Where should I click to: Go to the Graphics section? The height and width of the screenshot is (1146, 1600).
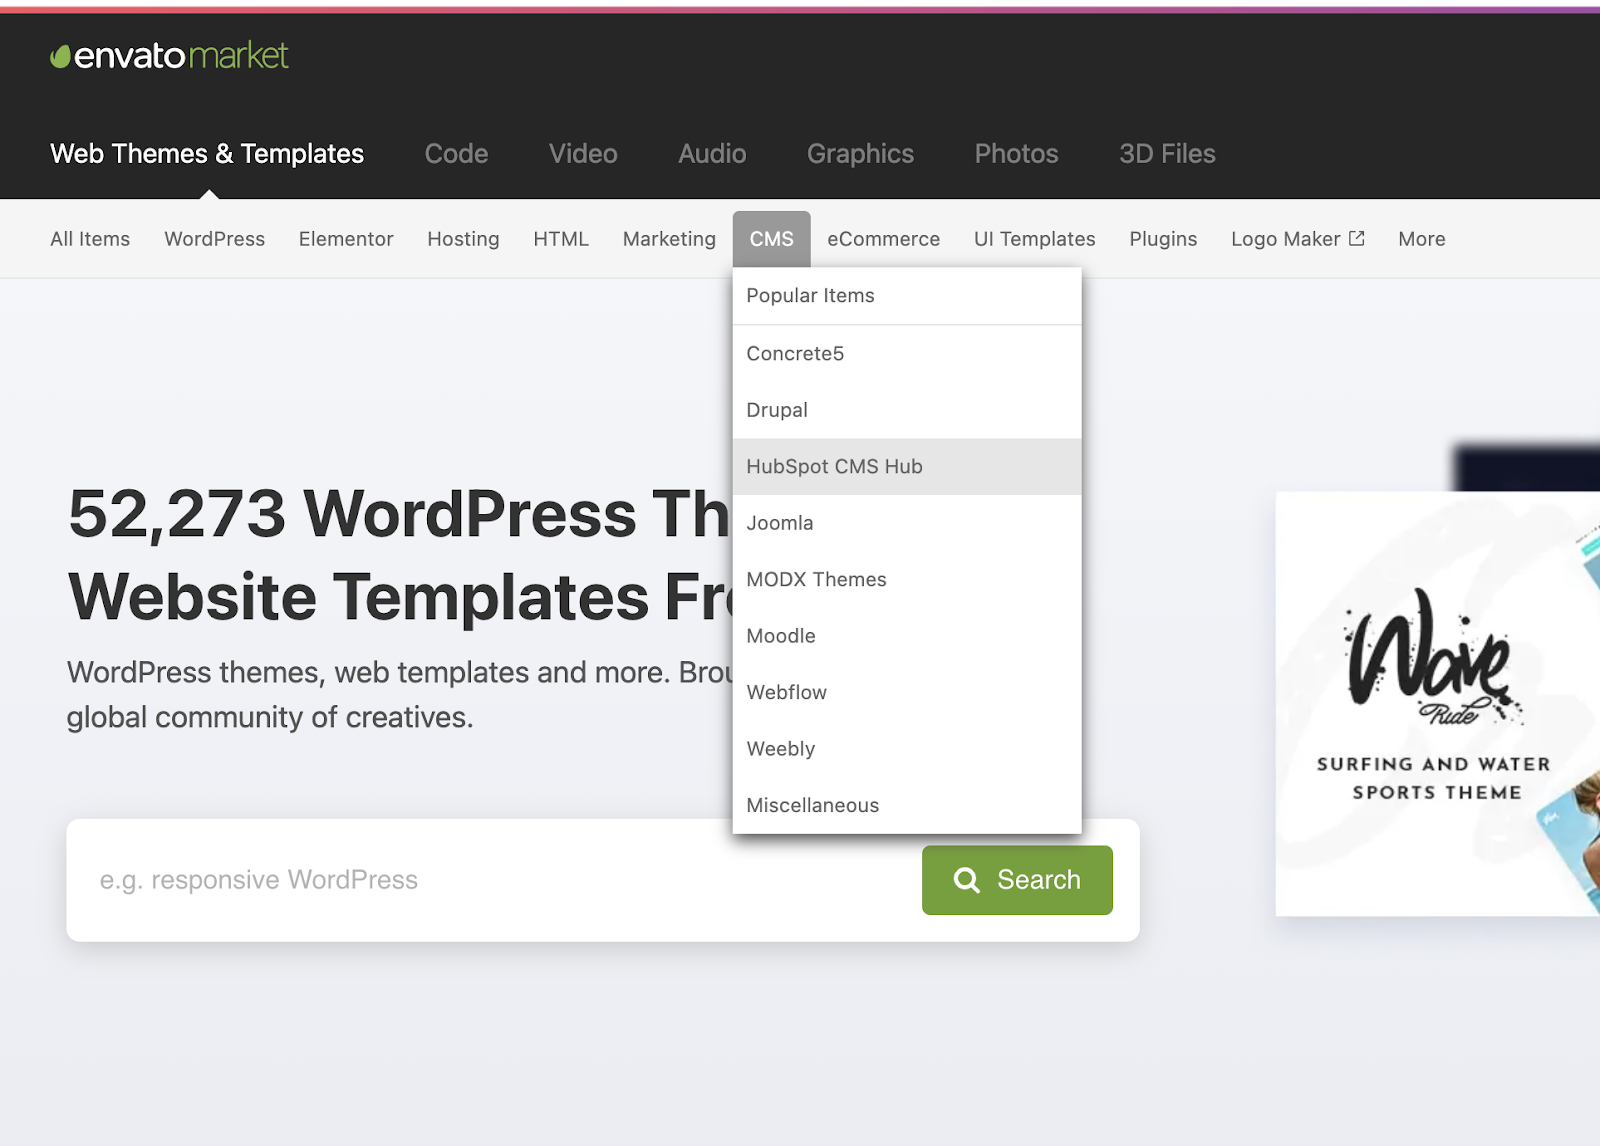pyautogui.click(x=860, y=154)
